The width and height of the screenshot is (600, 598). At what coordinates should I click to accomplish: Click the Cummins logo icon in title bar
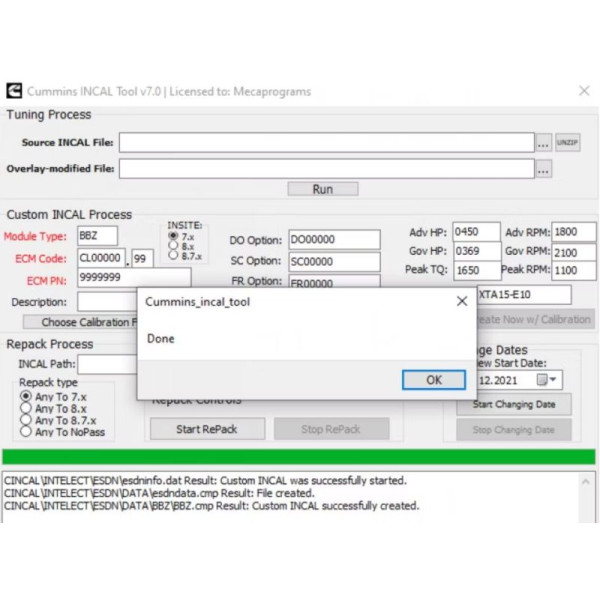coord(14,91)
